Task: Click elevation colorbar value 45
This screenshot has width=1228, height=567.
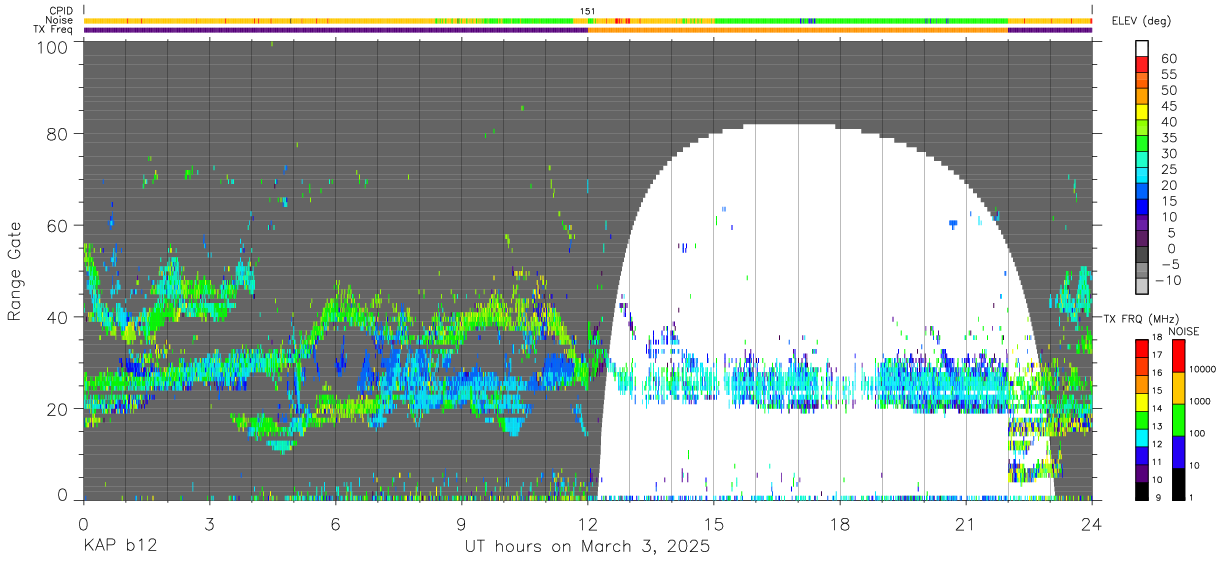Action: coord(1170,106)
